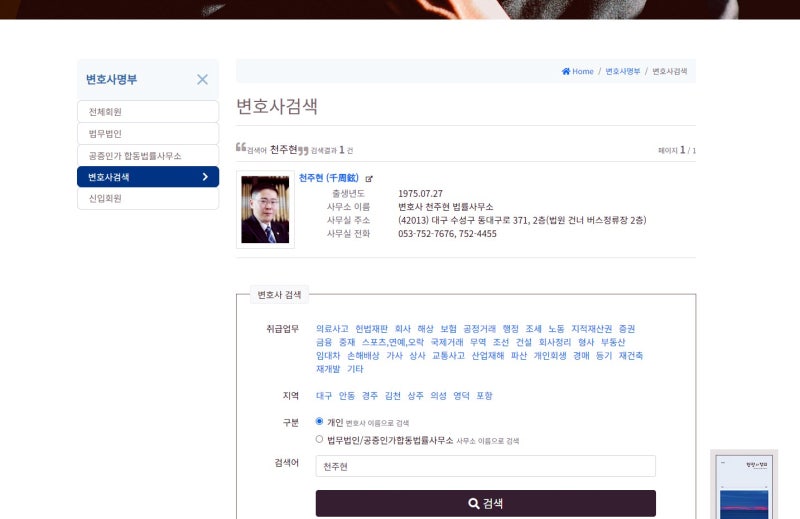Open the book cover thumbnail at bottom right
Screen dimensions: 800x519
pos(744,485)
